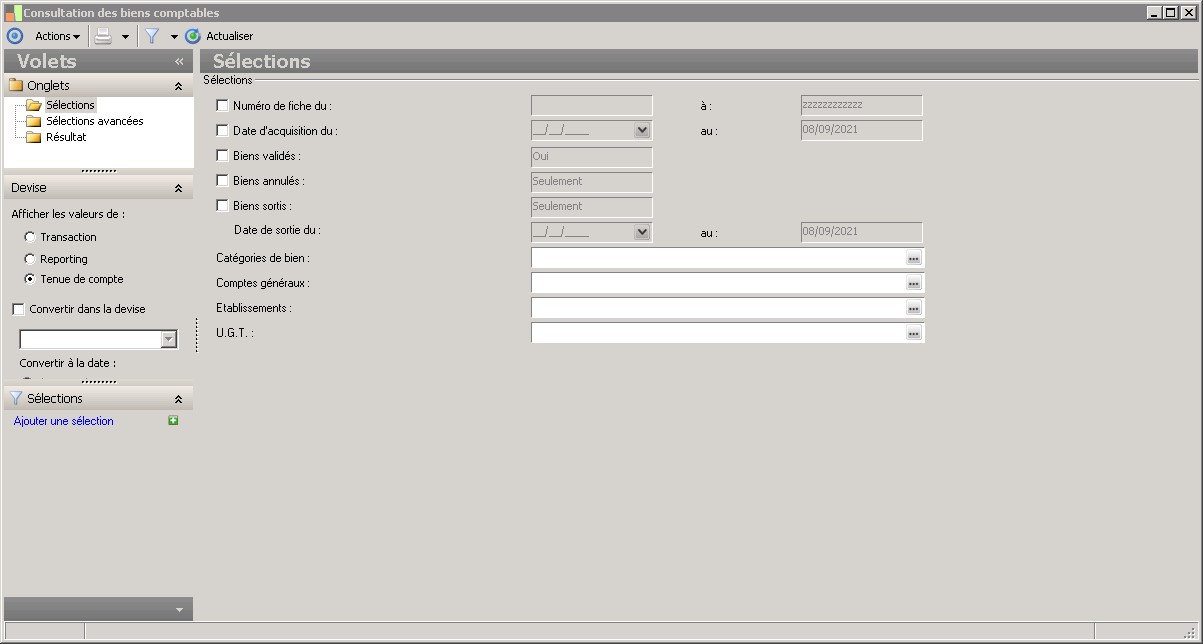1203x644 pixels.
Task: Click the Onglets folder icon
Action: 16,85
